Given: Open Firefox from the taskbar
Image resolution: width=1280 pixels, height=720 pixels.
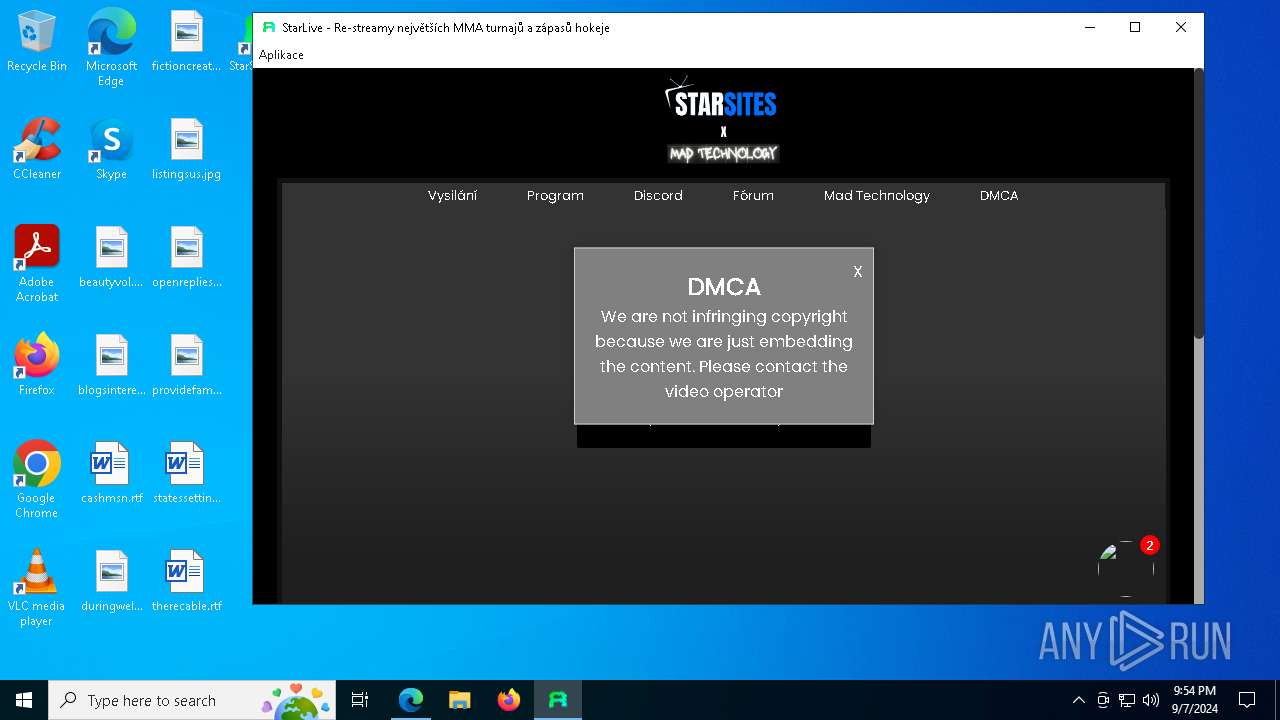Looking at the screenshot, I should click(x=509, y=700).
